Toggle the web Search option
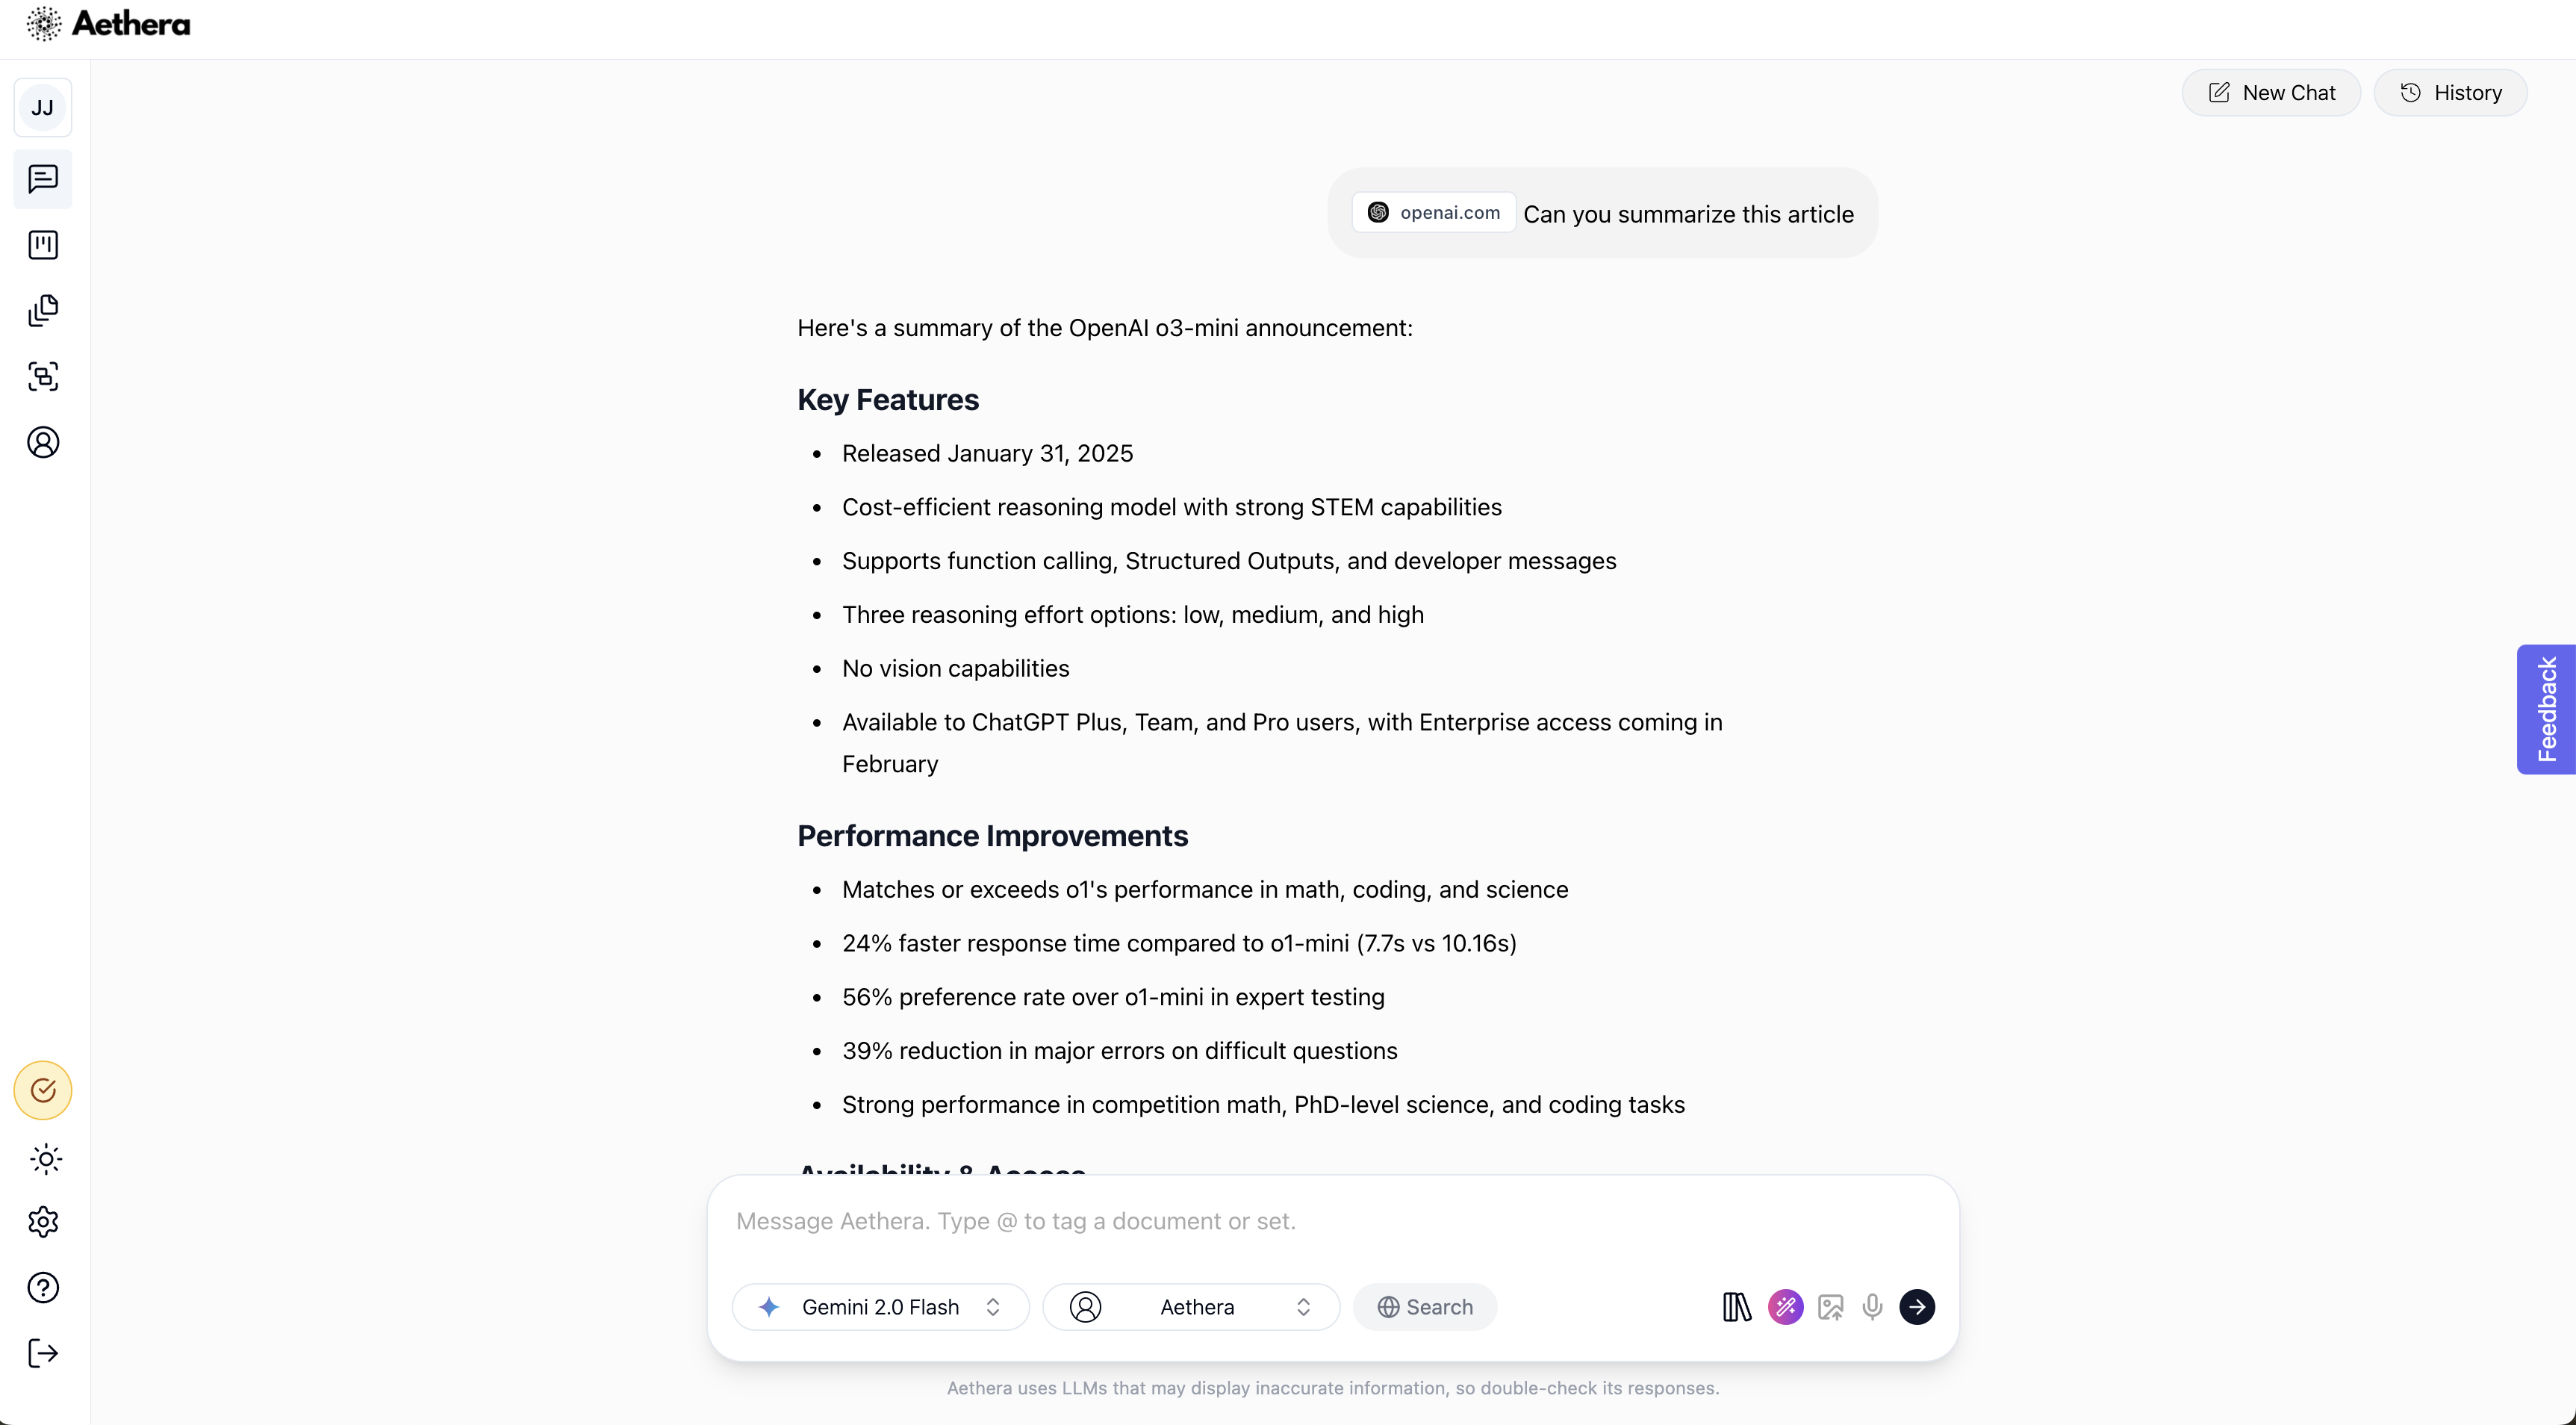The width and height of the screenshot is (2576, 1425). 1425,1307
